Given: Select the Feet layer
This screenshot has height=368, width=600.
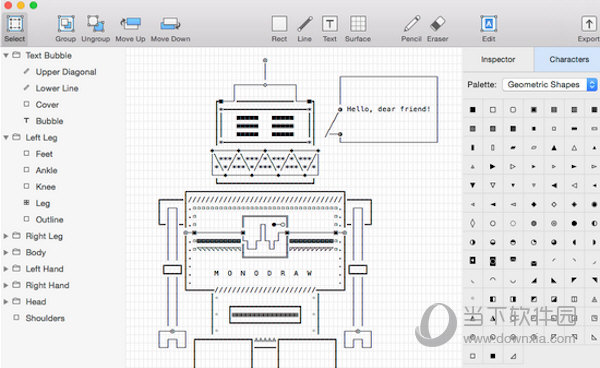Looking at the screenshot, I should (x=44, y=154).
